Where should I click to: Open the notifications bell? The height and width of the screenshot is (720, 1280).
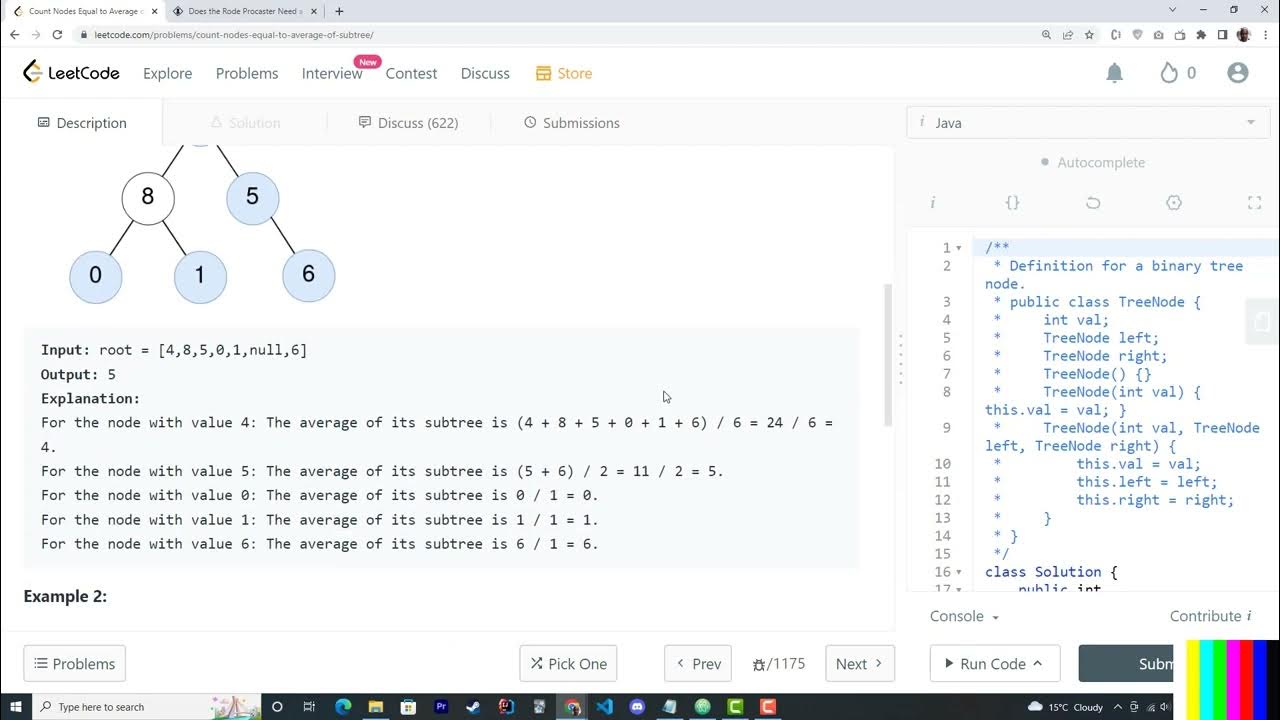1114,73
